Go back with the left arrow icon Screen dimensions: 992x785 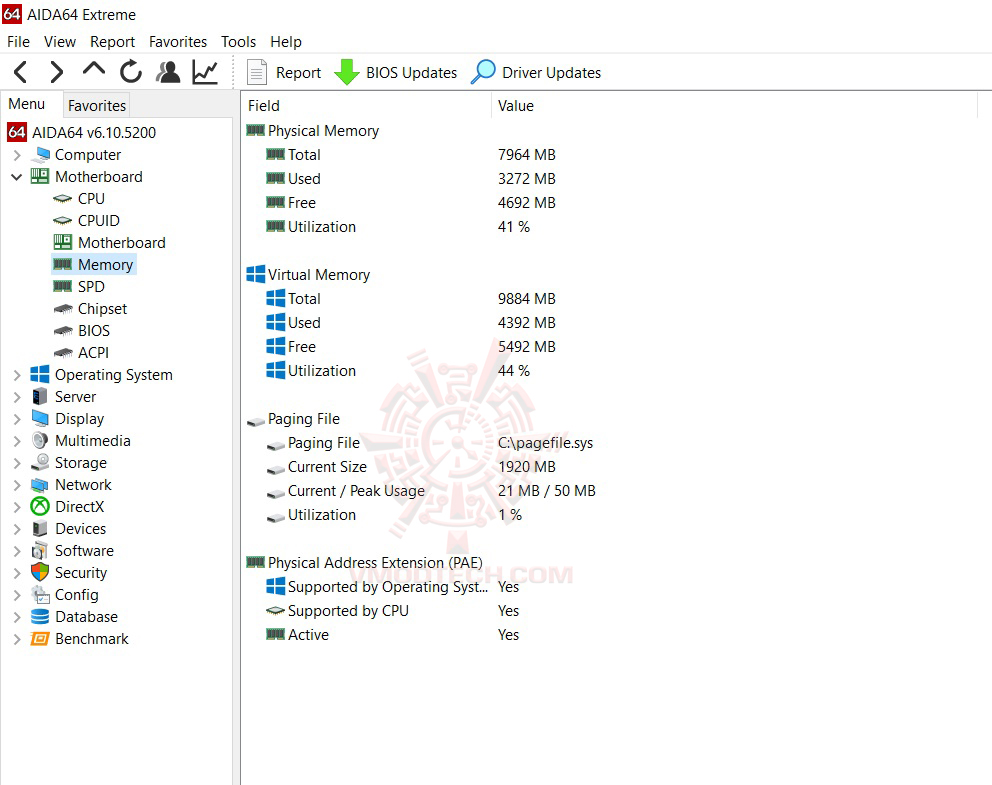pyautogui.click(x=20, y=72)
